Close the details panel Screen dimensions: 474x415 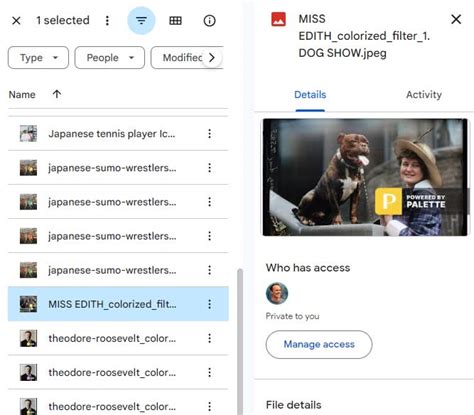(456, 19)
